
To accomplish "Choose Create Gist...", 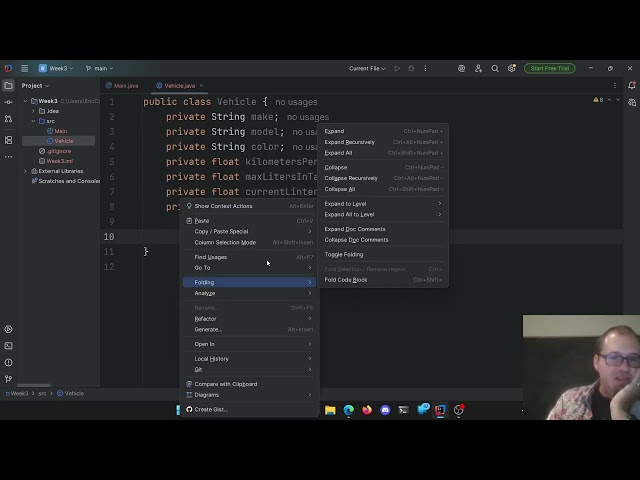I will click(250, 409).
